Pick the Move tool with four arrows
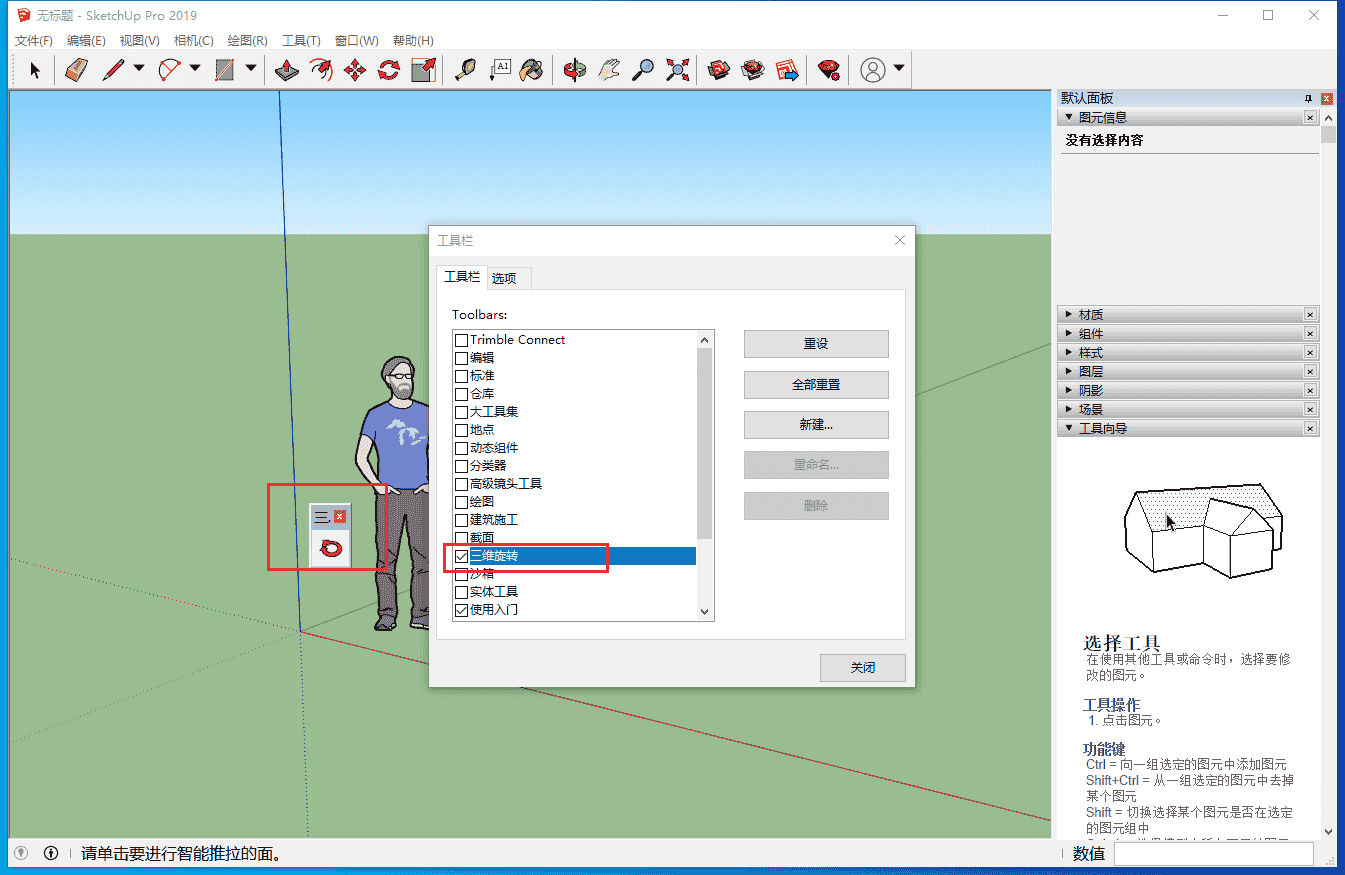The width and height of the screenshot is (1345, 875). coord(355,70)
